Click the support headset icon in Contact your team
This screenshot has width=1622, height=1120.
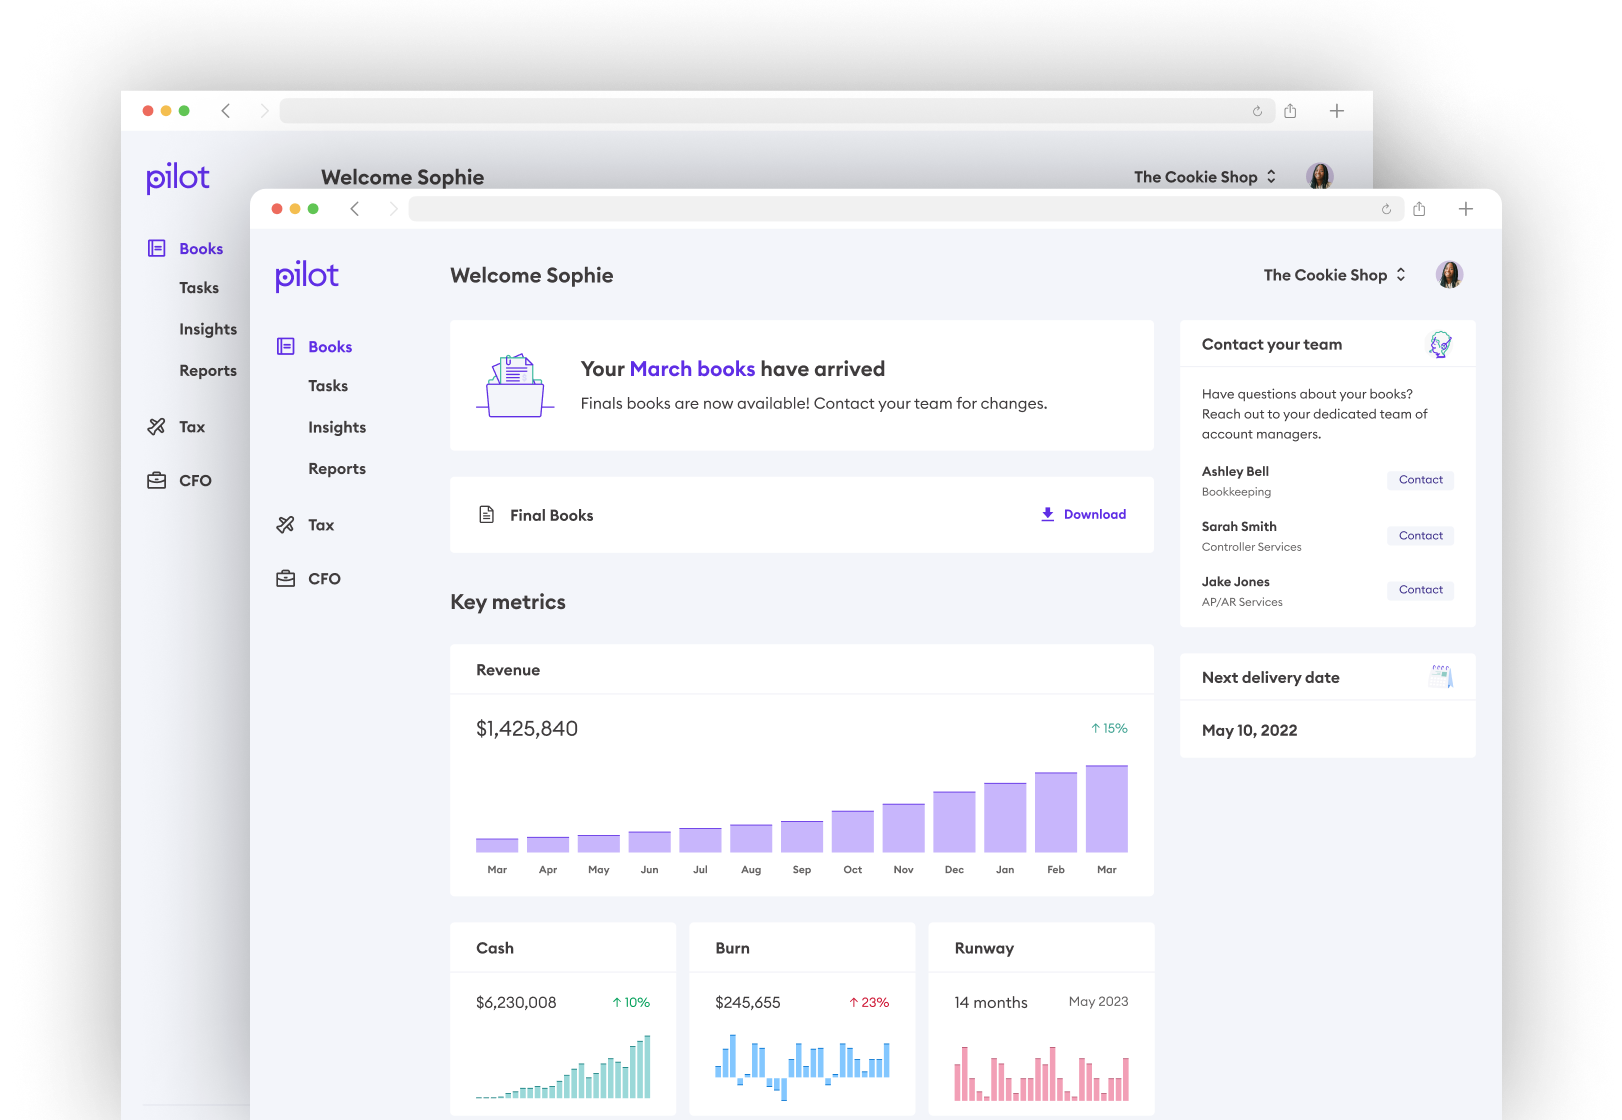click(x=1440, y=344)
